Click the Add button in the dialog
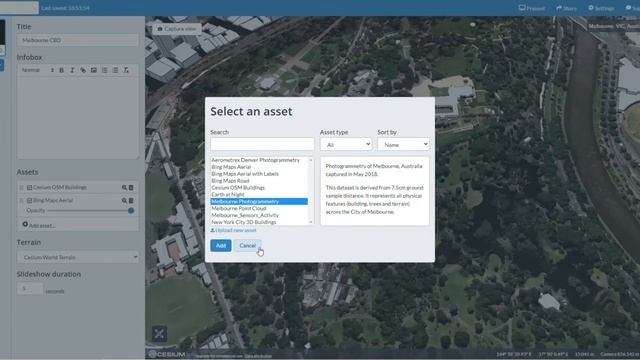 (x=221, y=245)
